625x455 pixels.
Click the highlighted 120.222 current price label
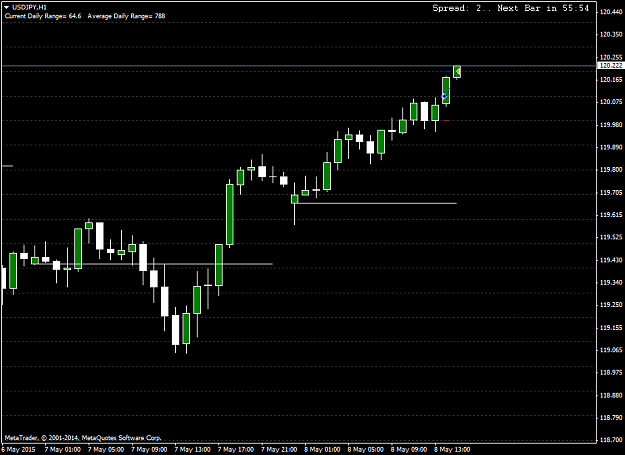(x=611, y=66)
